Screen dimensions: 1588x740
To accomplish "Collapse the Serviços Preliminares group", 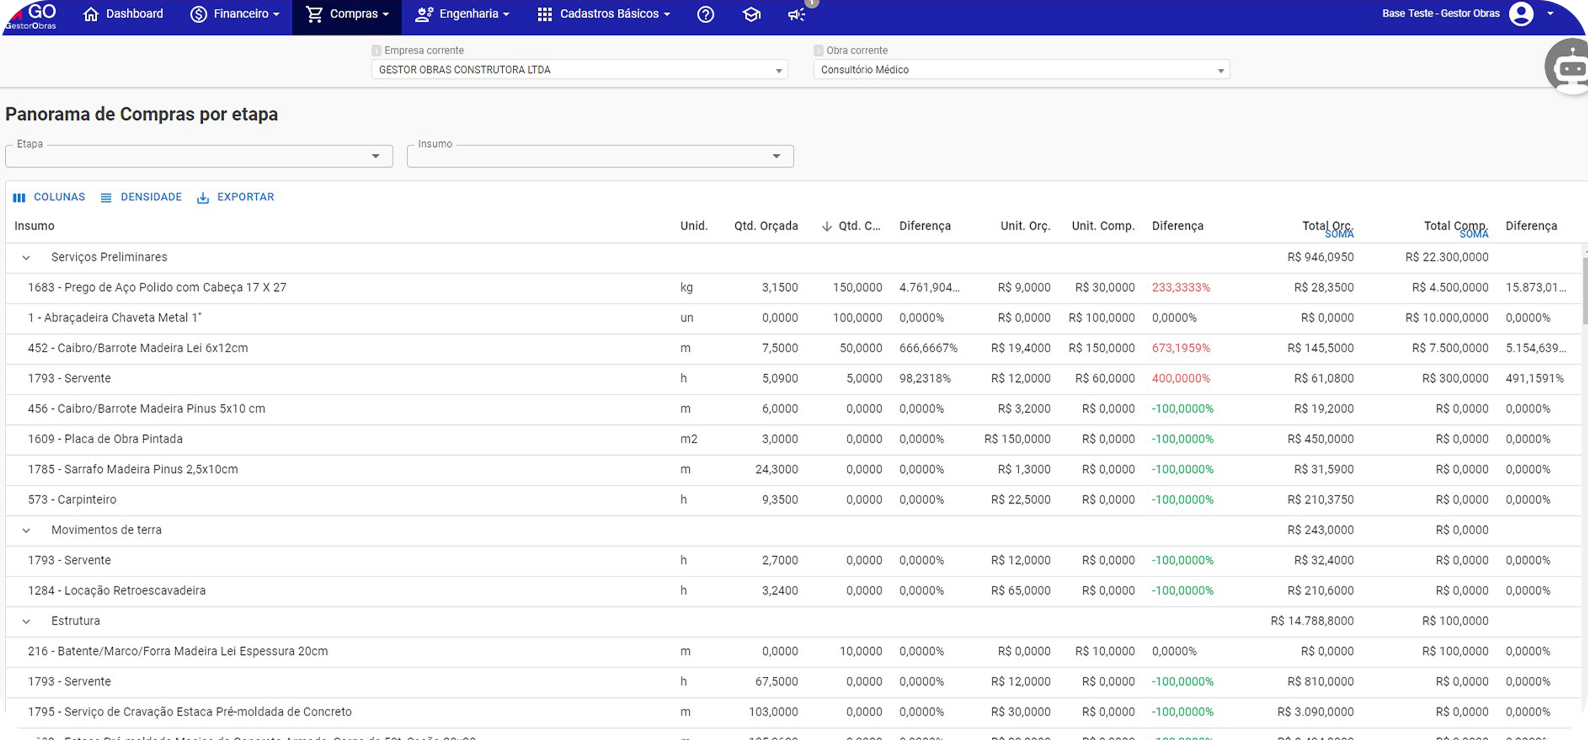I will coord(27,258).
